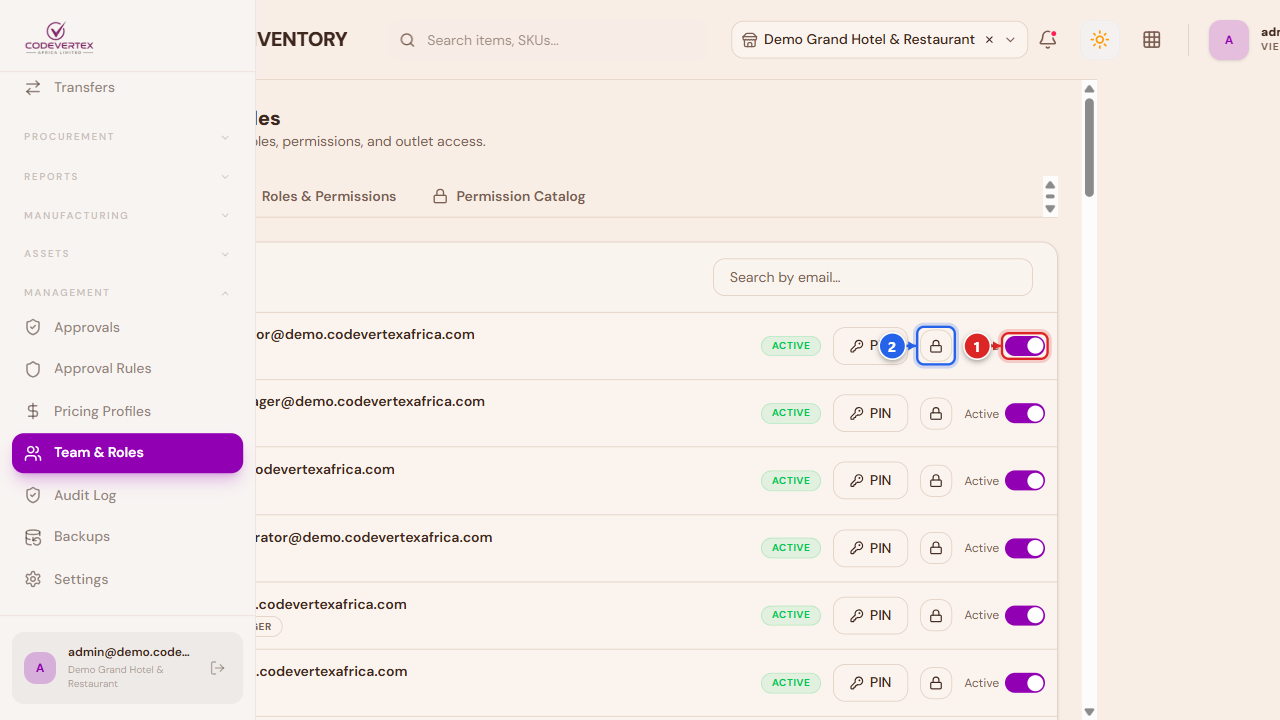Open the Permission Catalog tab
The height and width of the screenshot is (720, 1280).
(509, 196)
